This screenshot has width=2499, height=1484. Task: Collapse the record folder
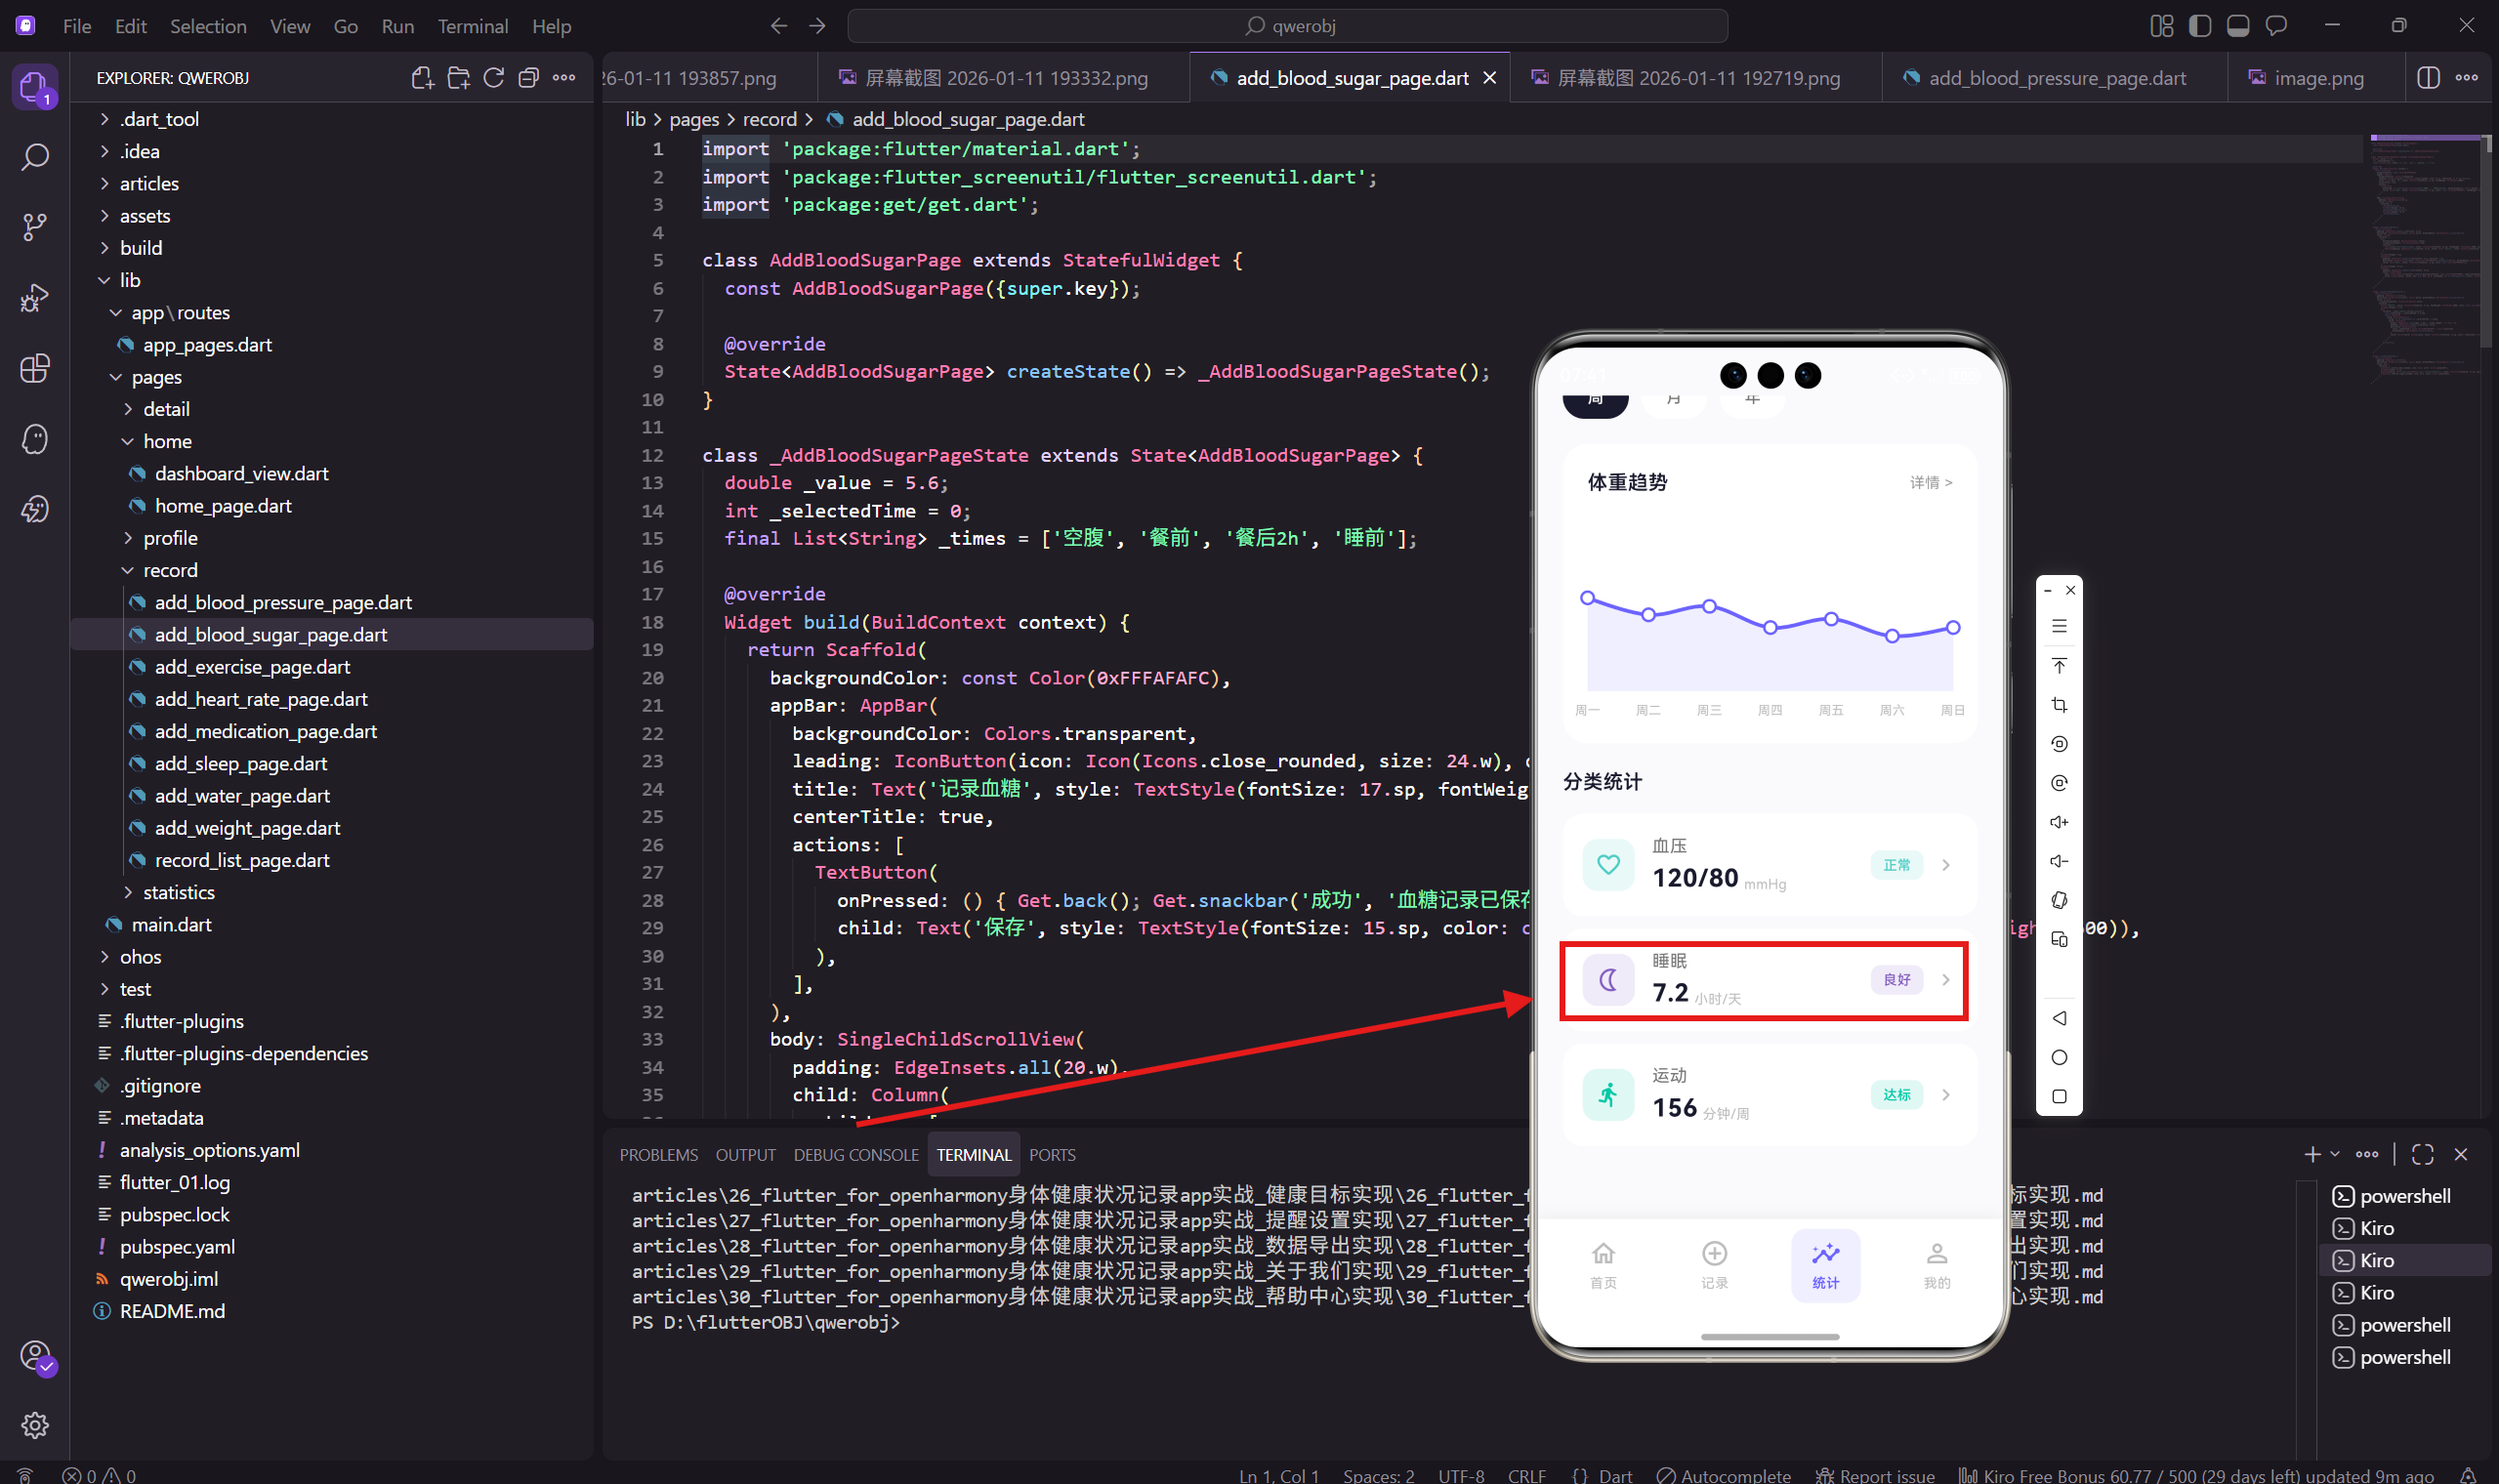tap(169, 570)
